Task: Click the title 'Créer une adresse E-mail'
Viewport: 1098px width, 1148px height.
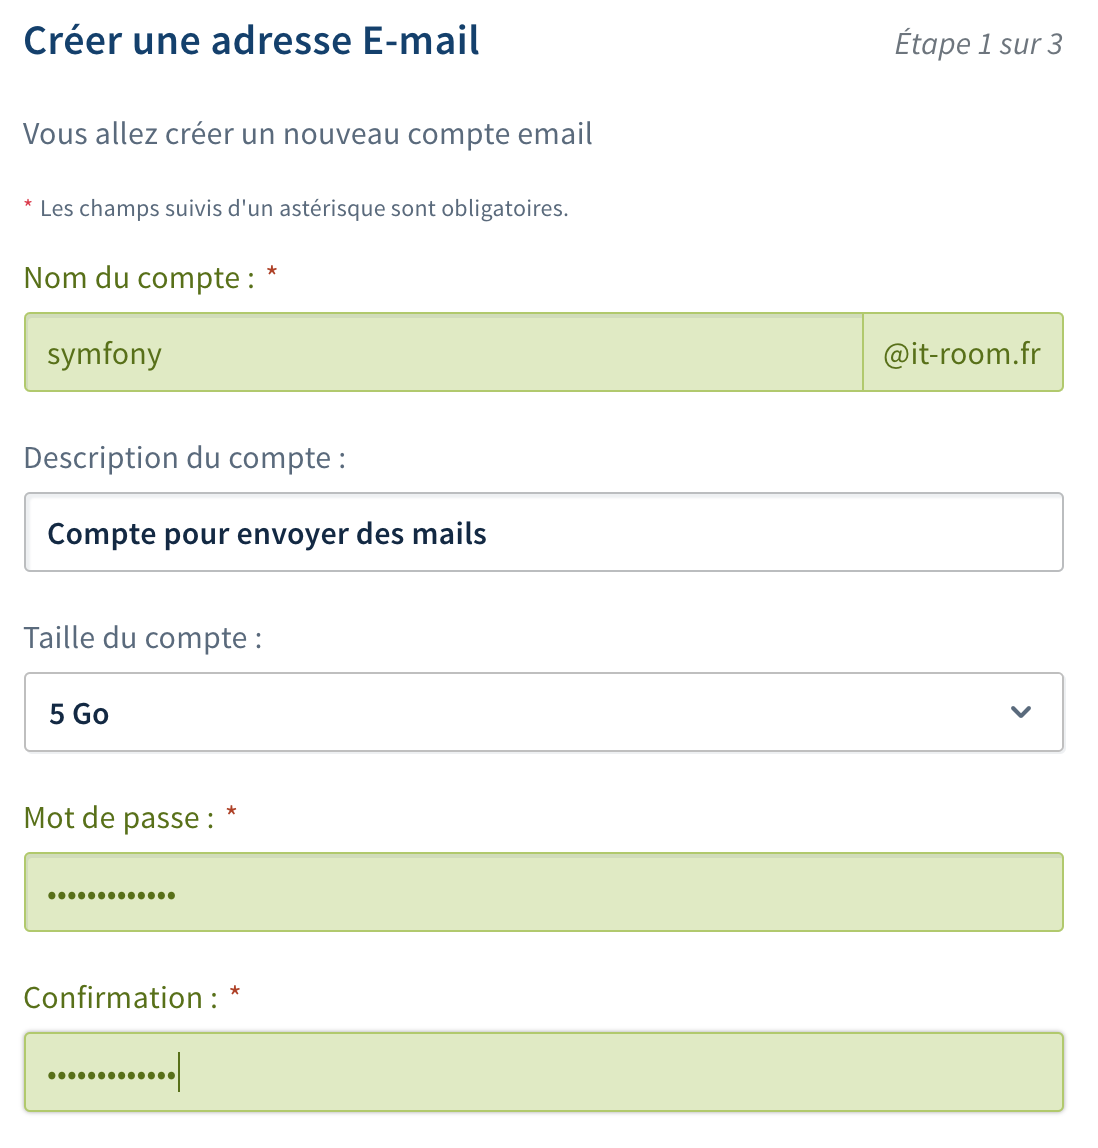Action: pyautogui.click(x=251, y=40)
